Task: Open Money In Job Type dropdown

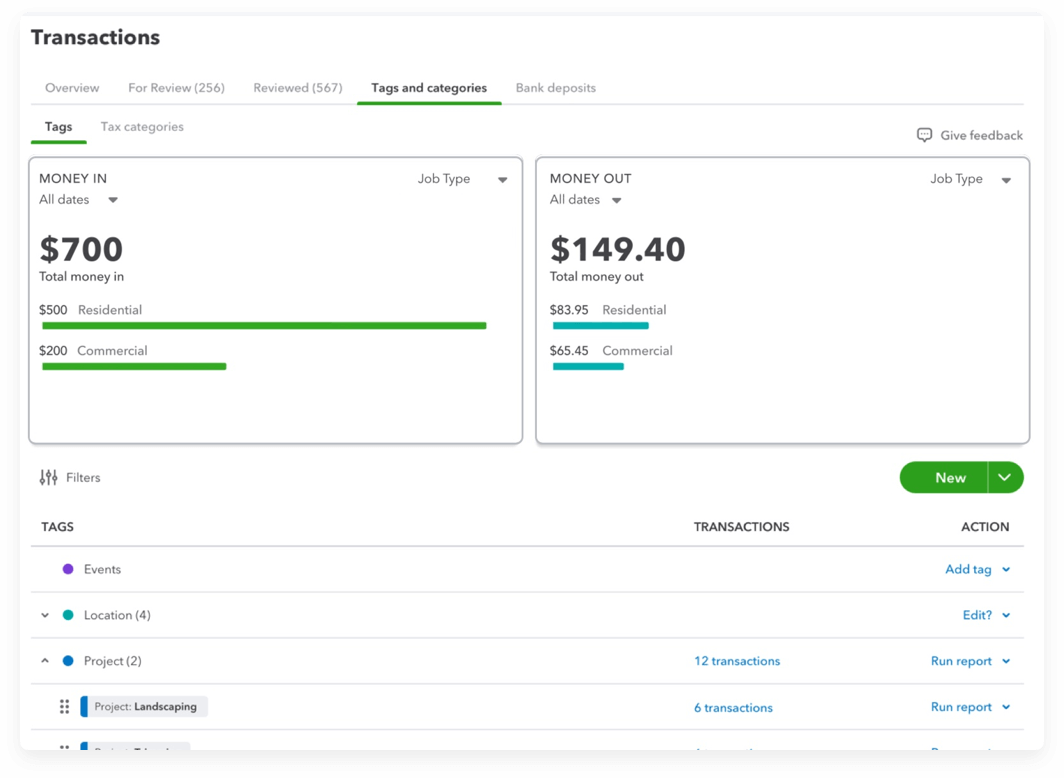Action: (x=502, y=180)
